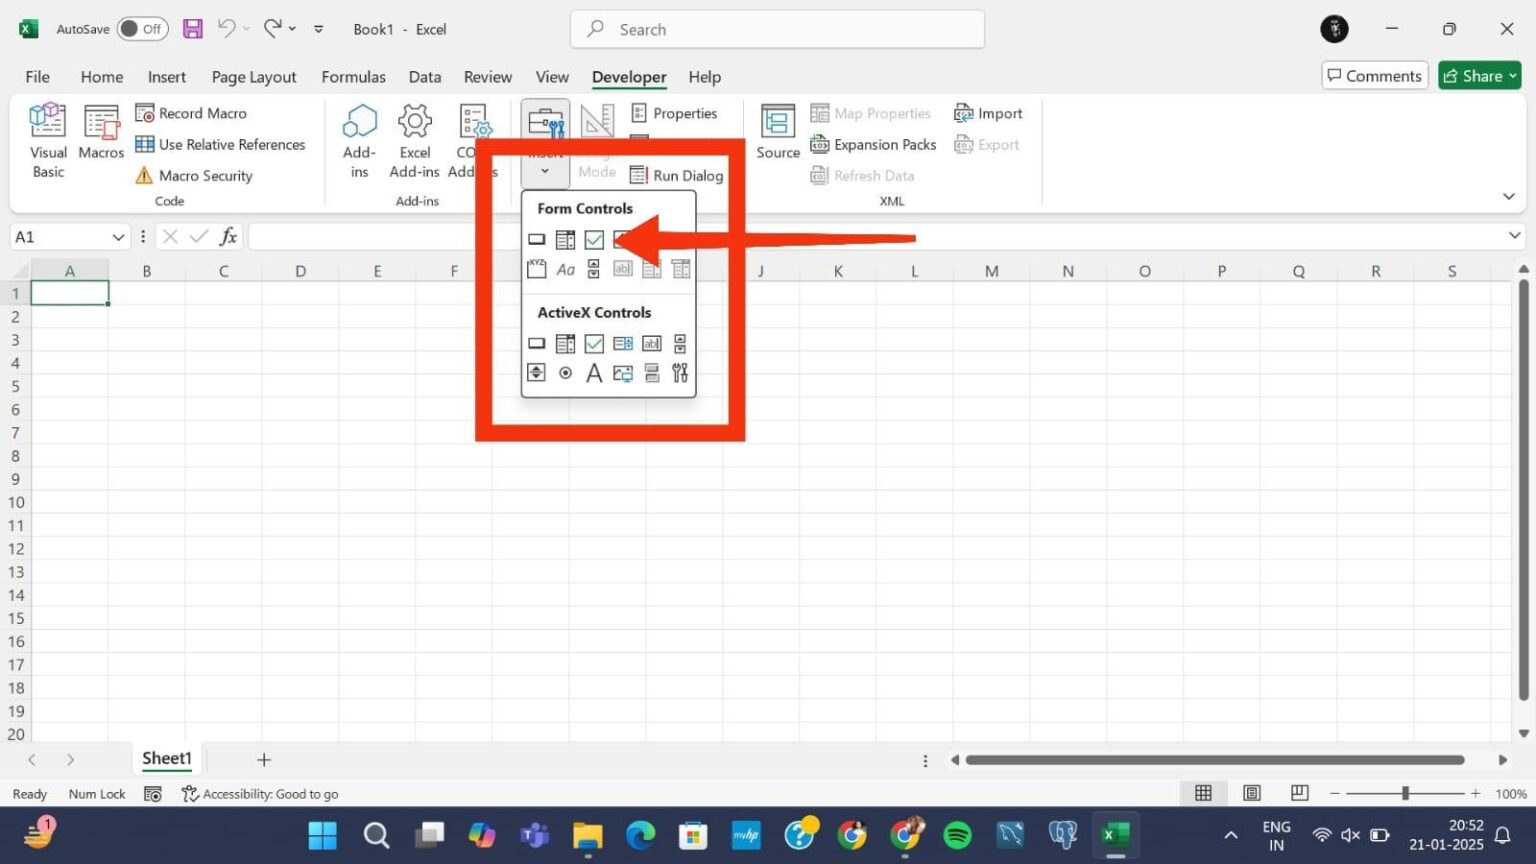1536x864 pixels.
Task: Open the Formulas tab
Action: (x=353, y=77)
